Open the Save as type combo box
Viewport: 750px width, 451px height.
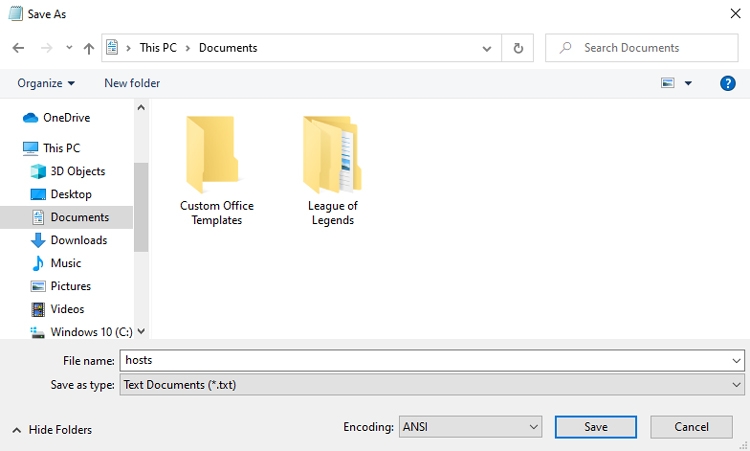point(432,385)
